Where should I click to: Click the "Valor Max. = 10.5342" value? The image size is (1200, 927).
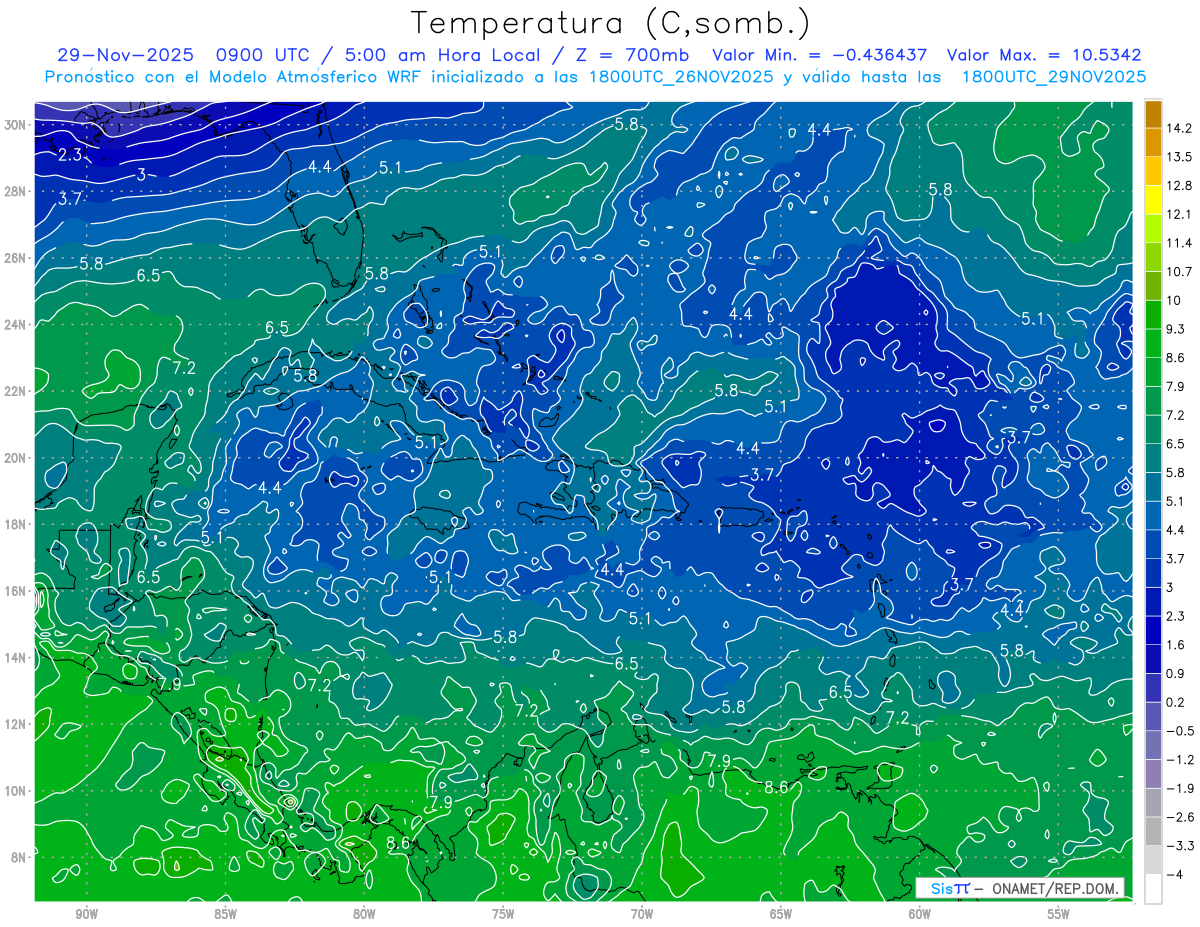(x=1044, y=55)
